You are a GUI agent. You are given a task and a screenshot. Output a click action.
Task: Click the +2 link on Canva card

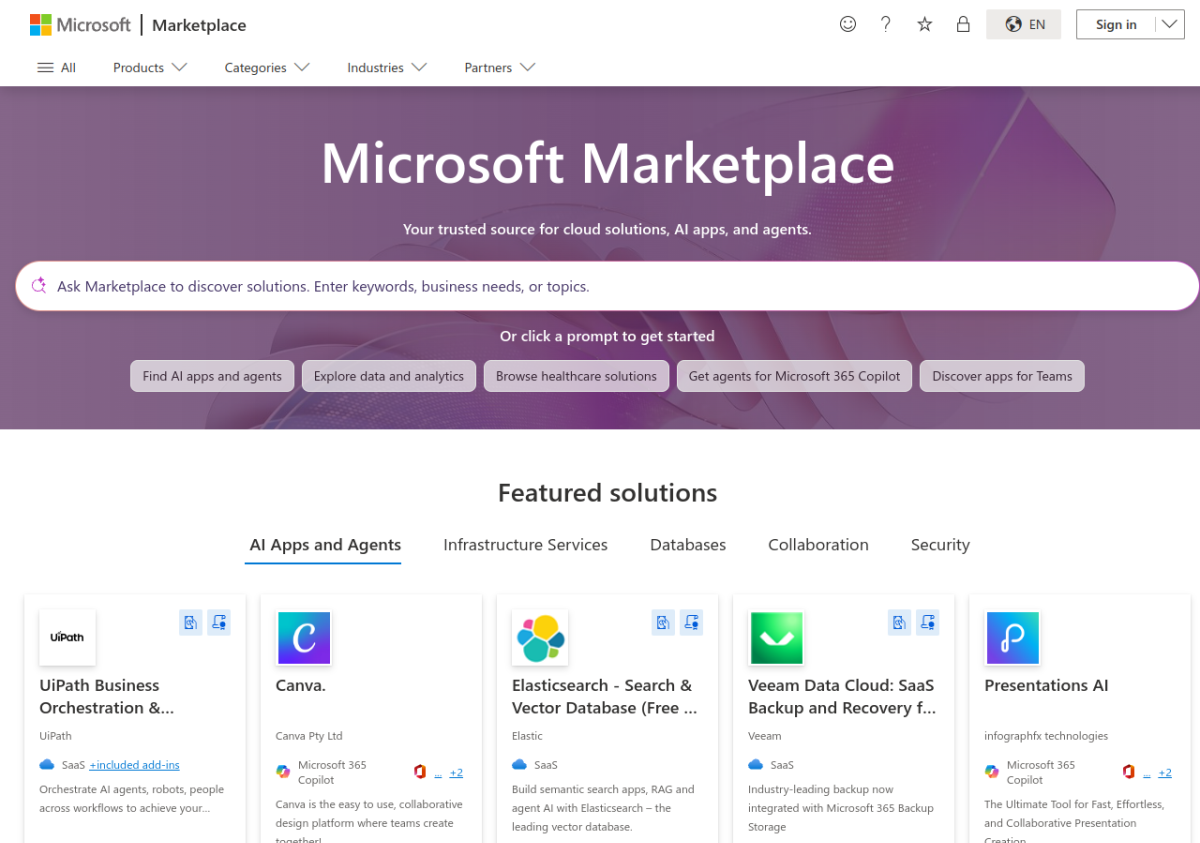(x=456, y=773)
